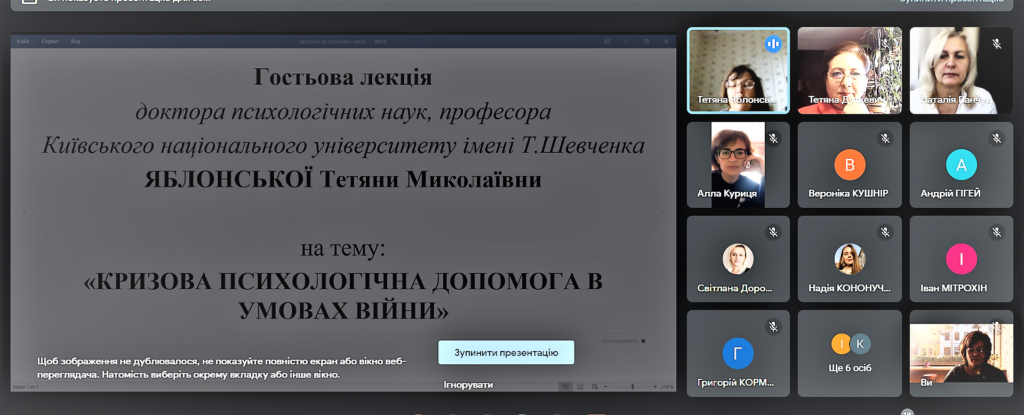
Task: Open the 'Вид' menu in Word
Action: [75, 41]
